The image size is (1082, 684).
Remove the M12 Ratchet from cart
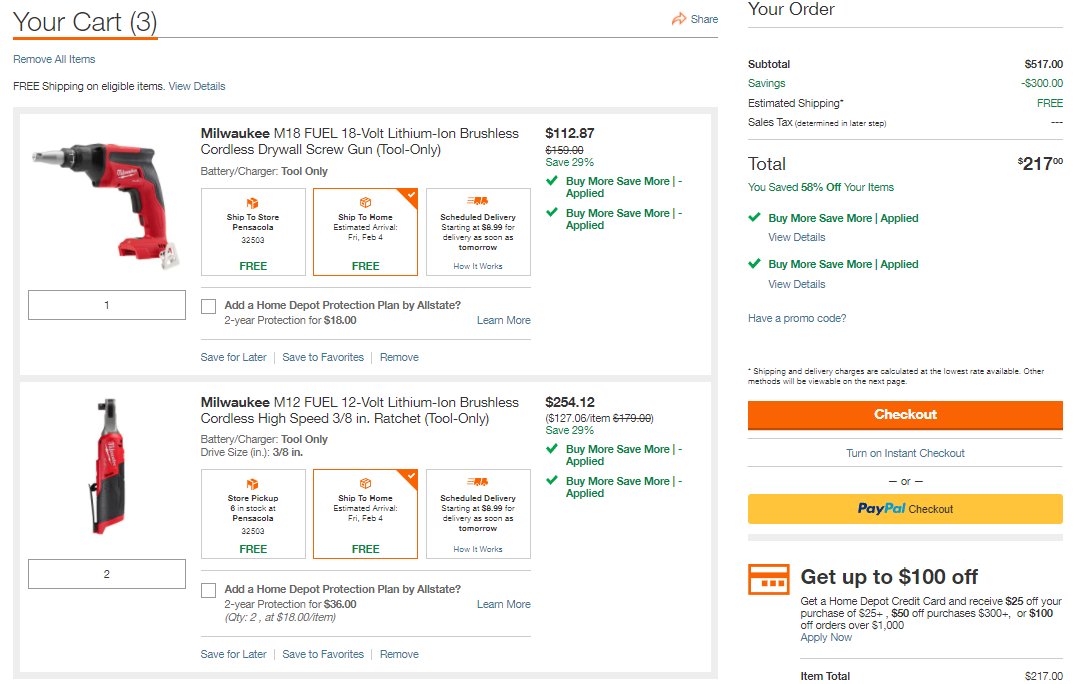coord(399,654)
